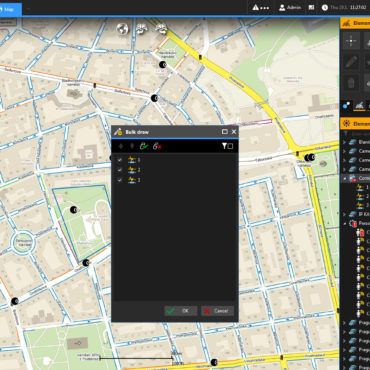Select the pencil edit tool in right panel
The image size is (370, 370).
351,62
